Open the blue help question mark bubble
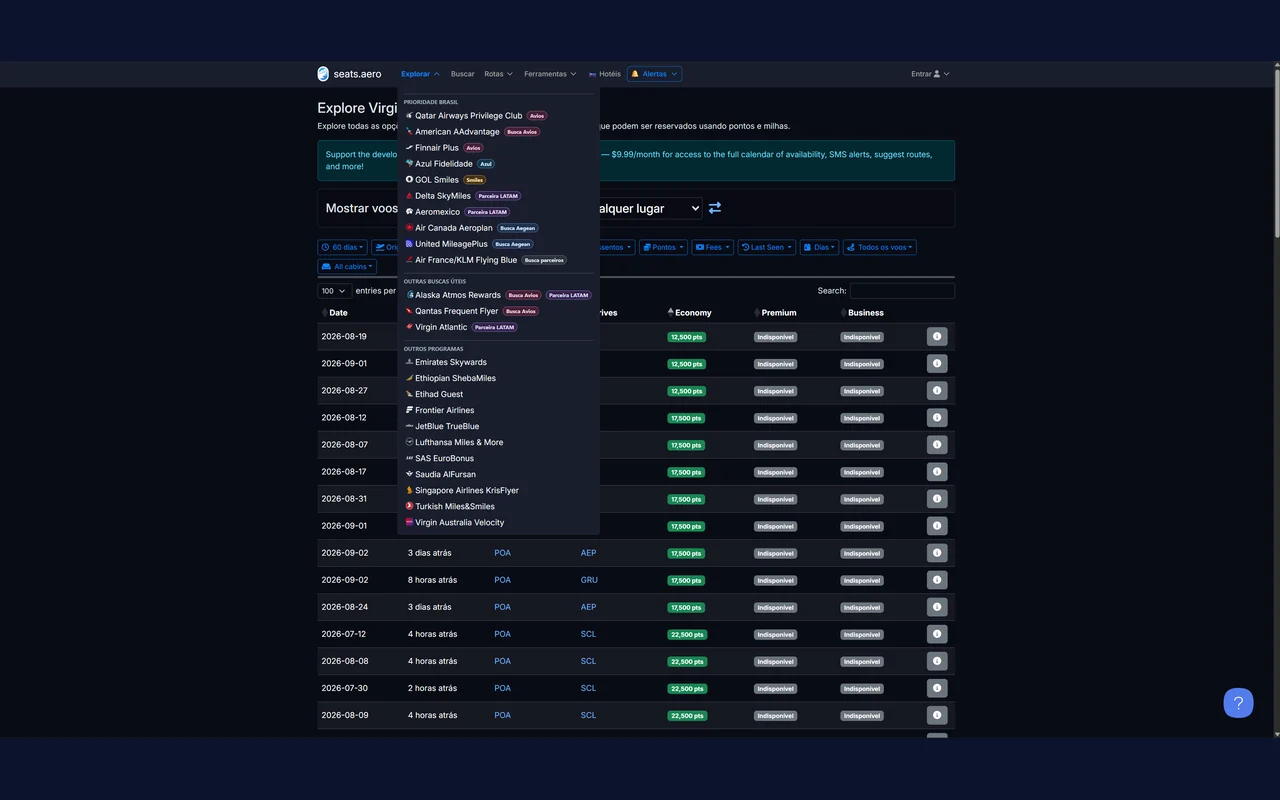 coord(1238,703)
